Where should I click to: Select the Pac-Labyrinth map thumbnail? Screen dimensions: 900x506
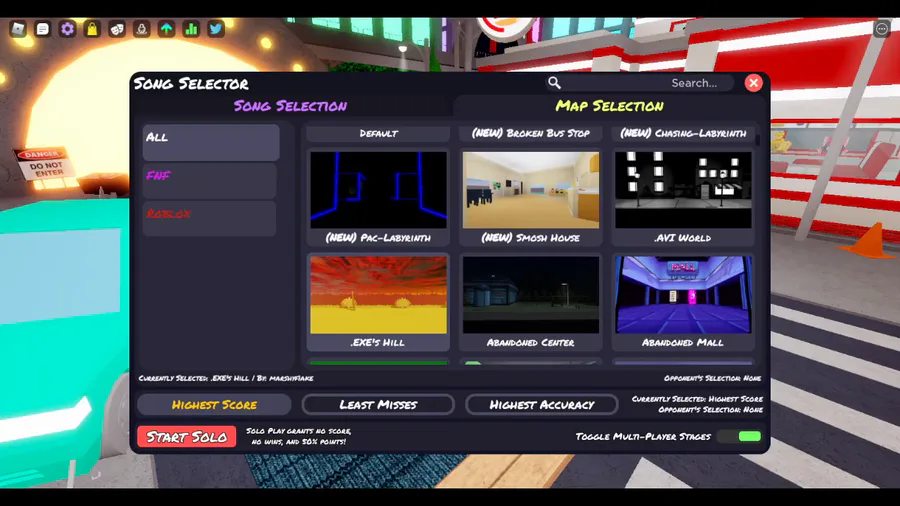(378, 190)
